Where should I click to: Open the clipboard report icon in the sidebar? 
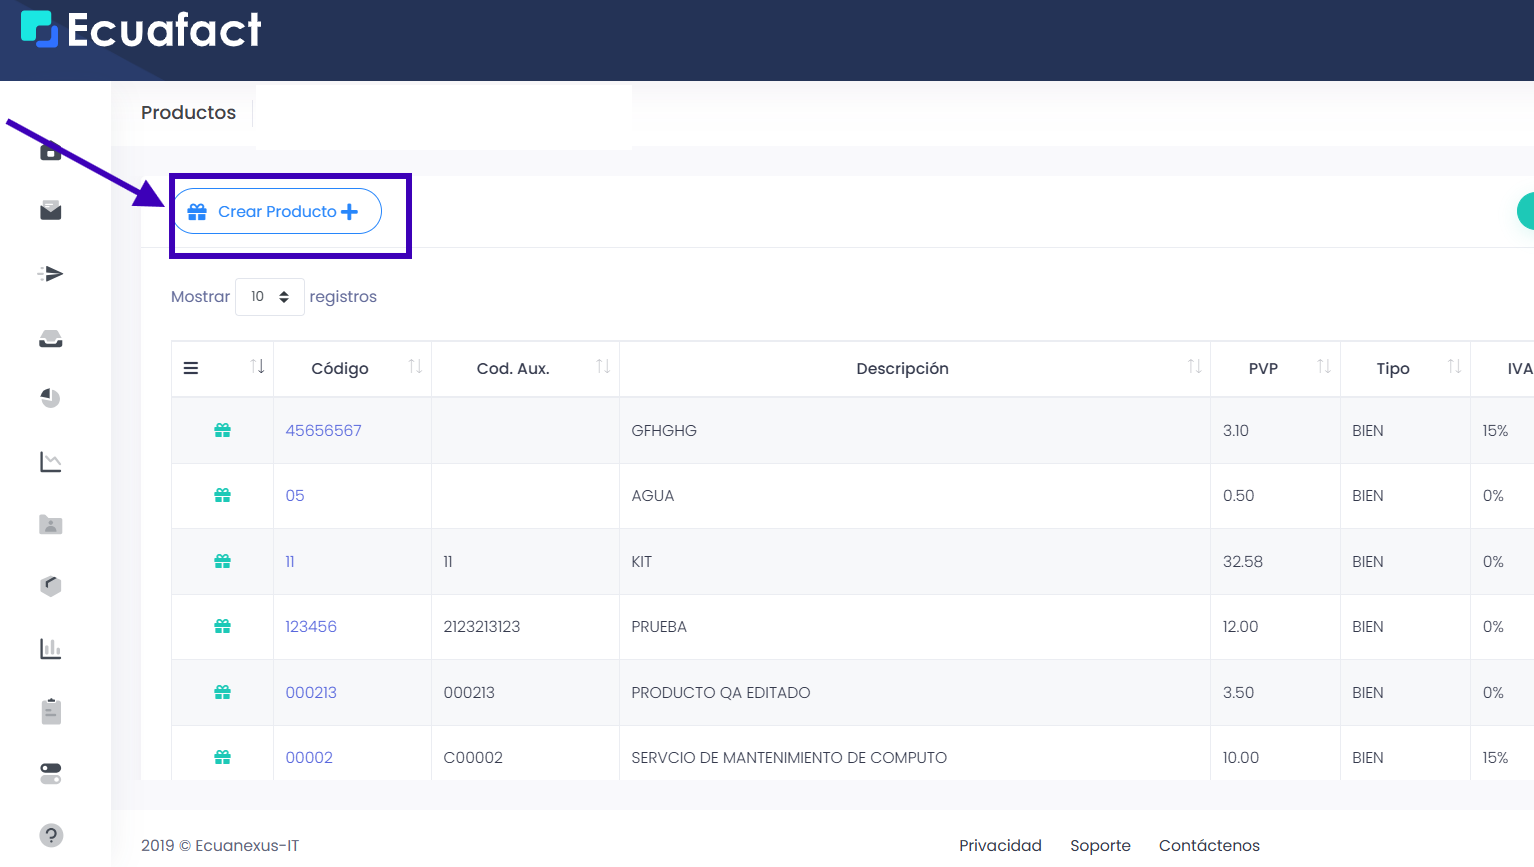pyautogui.click(x=50, y=711)
